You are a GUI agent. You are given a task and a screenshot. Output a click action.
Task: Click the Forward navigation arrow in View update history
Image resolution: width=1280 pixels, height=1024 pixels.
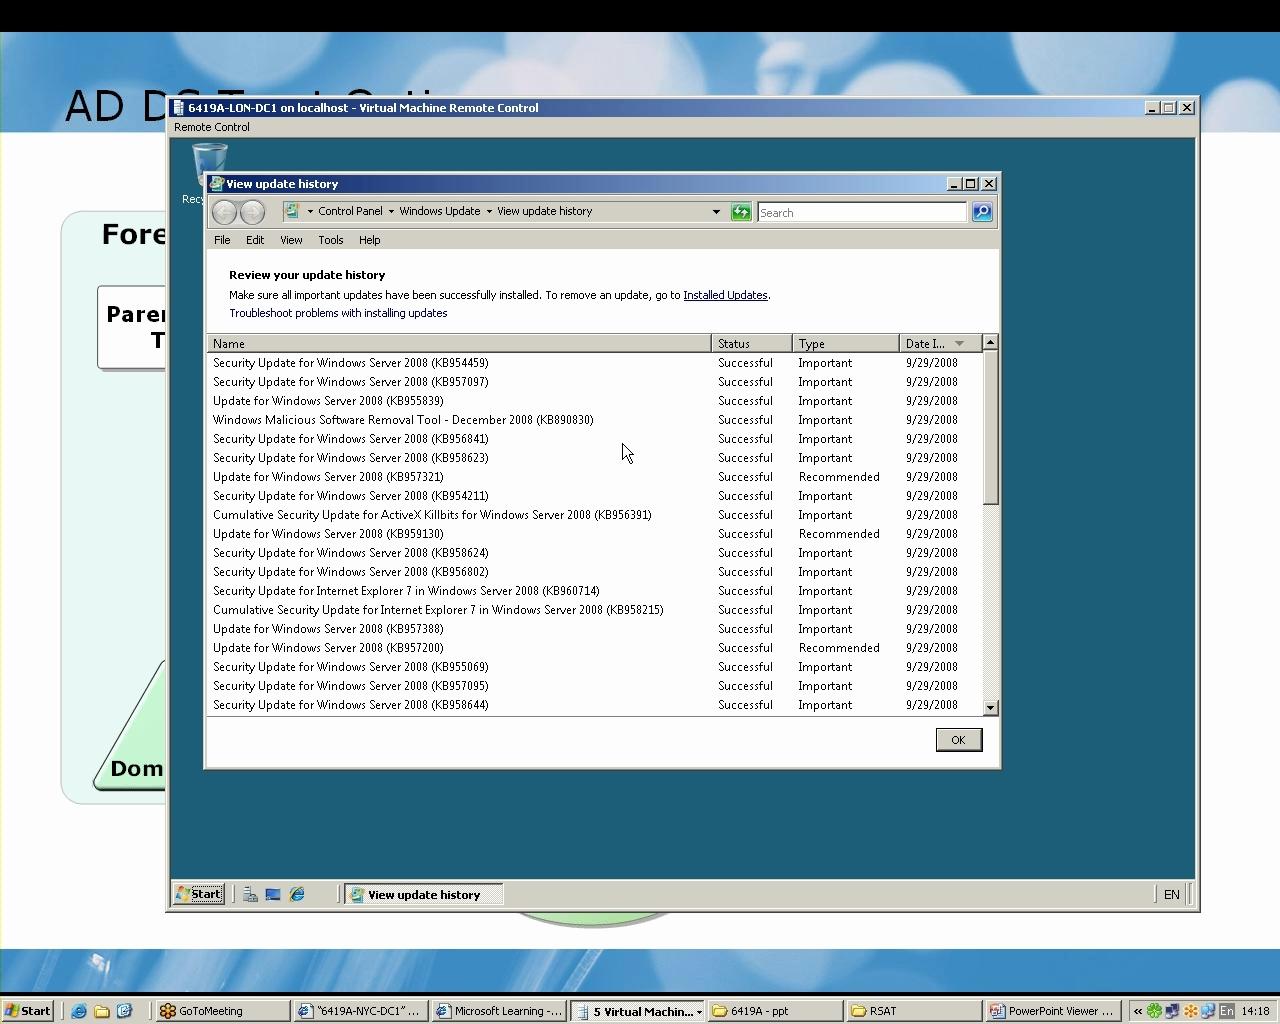click(252, 212)
